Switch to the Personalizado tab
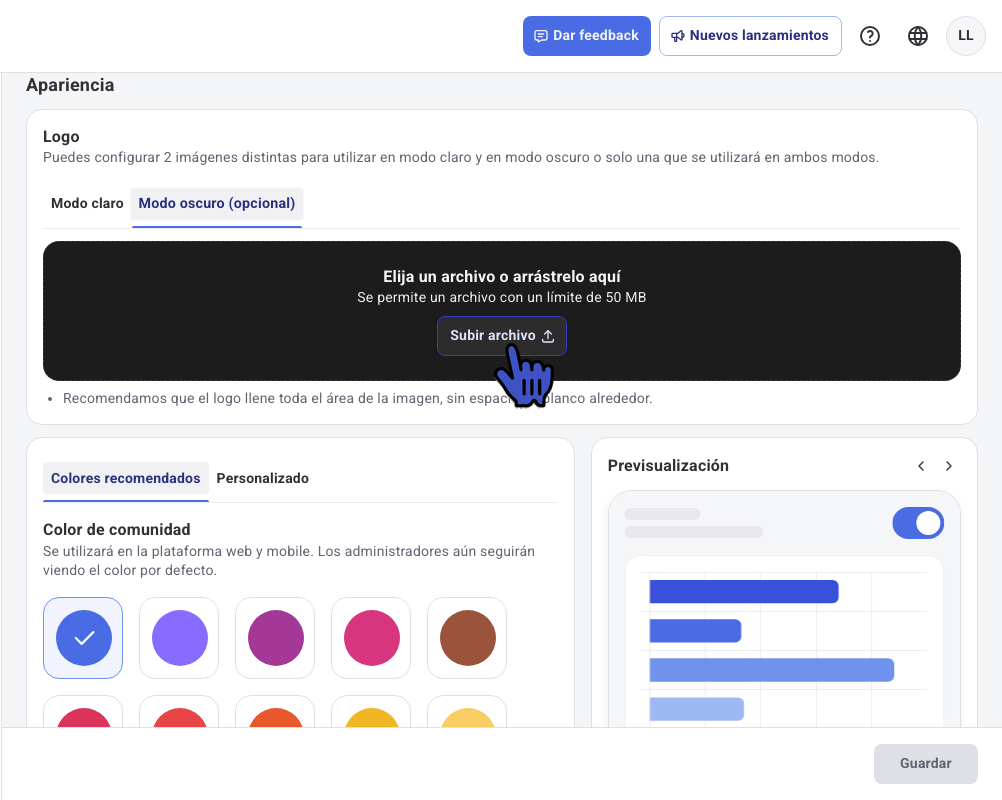The height and width of the screenshot is (800, 1002). click(263, 479)
